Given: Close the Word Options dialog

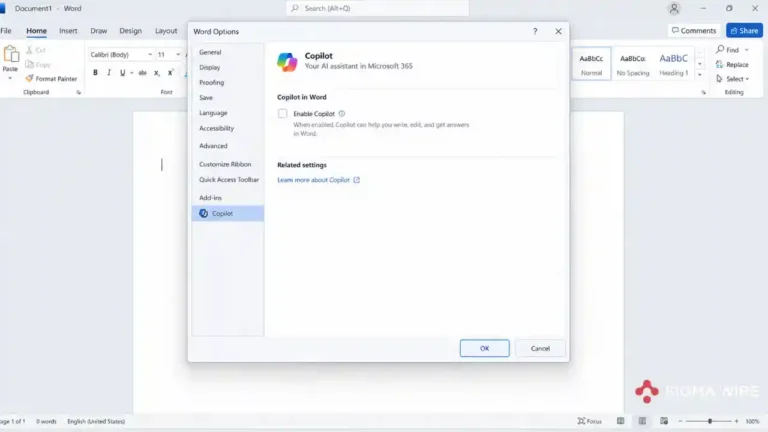Looking at the screenshot, I should pos(558,31).
